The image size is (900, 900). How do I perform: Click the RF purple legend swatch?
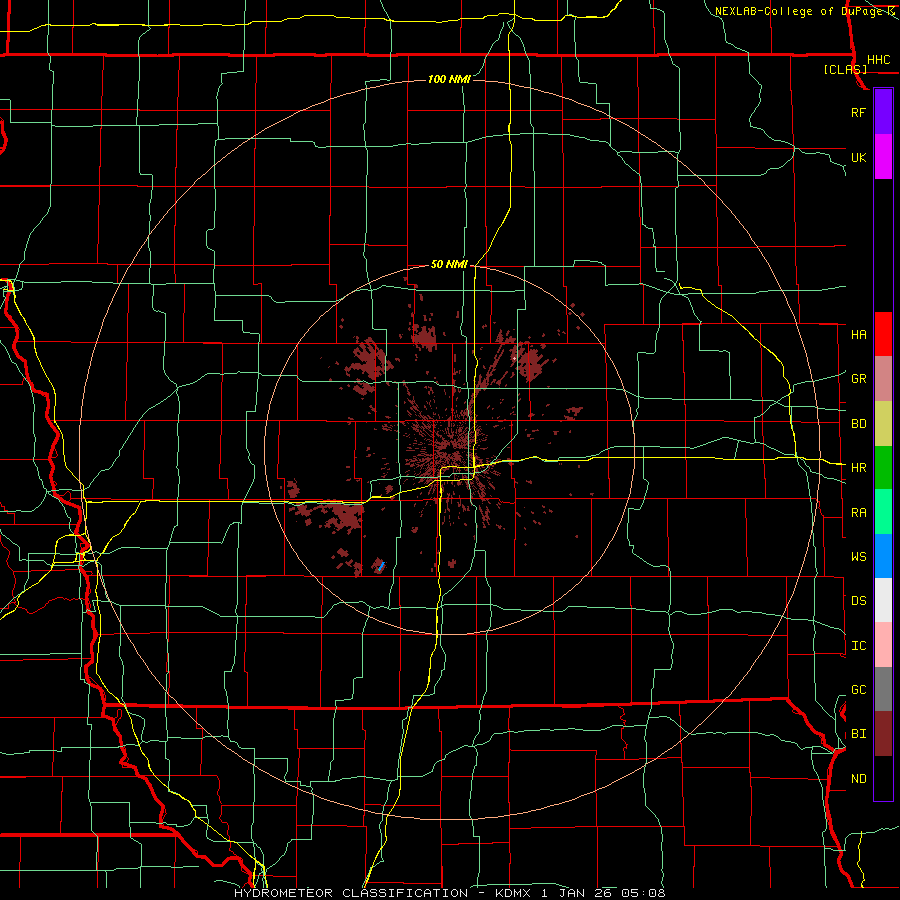883,112
